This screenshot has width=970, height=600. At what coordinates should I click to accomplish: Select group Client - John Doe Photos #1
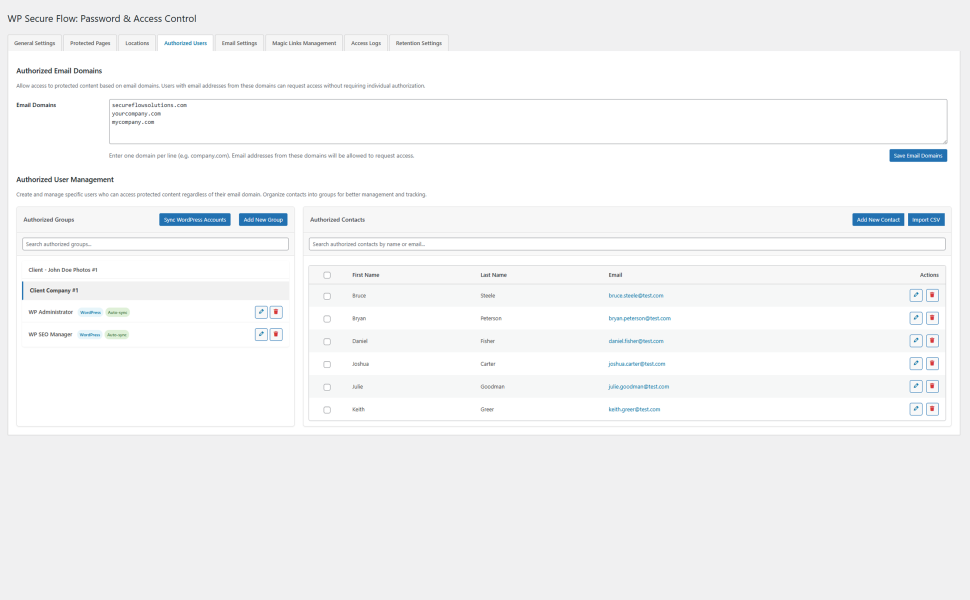156,270
